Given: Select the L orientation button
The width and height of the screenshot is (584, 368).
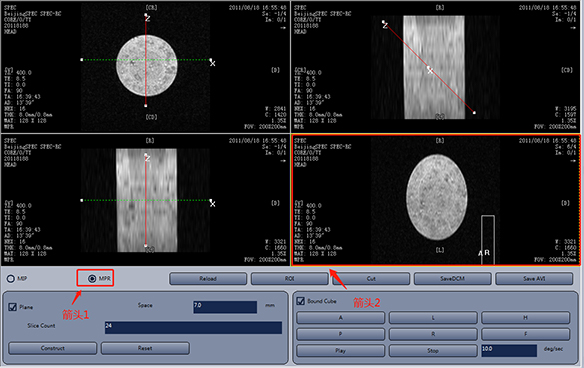Looking at the screenshot, I should (433, 318).
